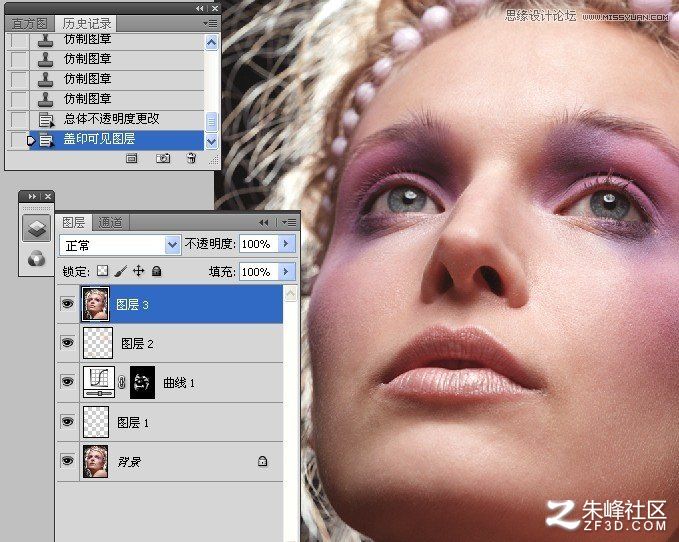The width and height of the screenshot is (679, 542).
Task: Select the 图层 2 thumbnail
Action: 98,343
